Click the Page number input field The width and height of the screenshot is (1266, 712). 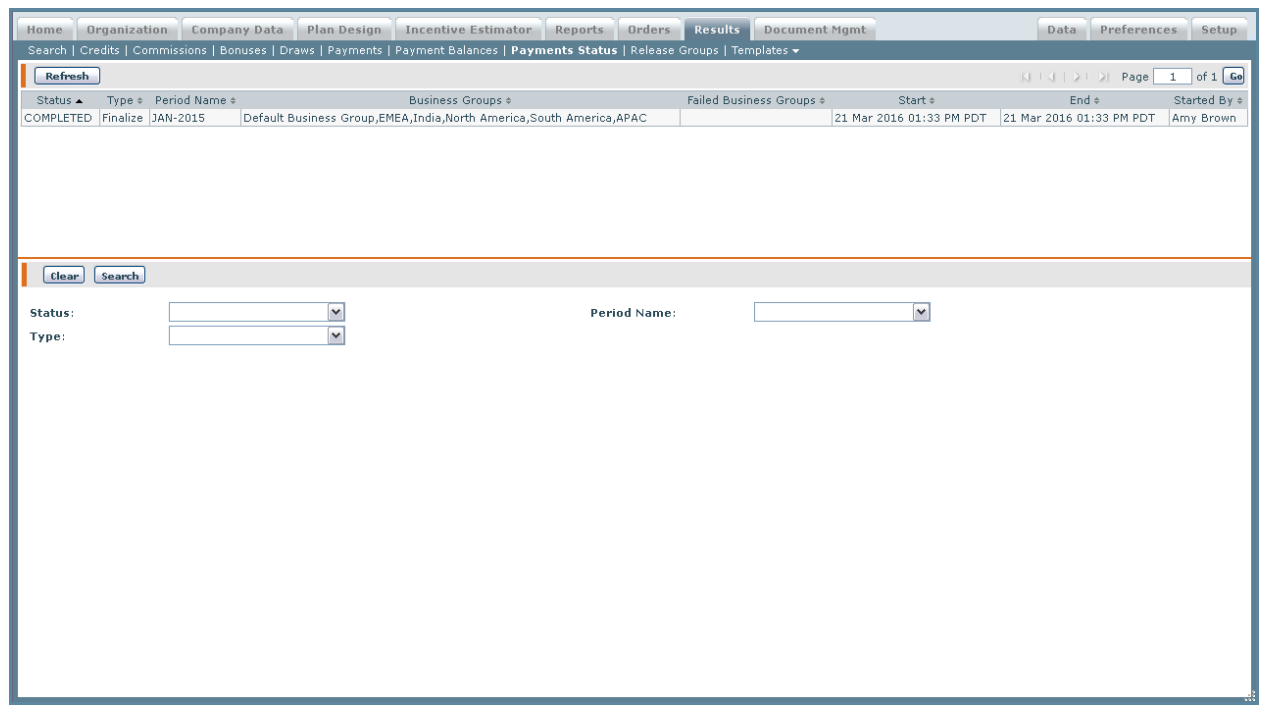pos(1172,77)
